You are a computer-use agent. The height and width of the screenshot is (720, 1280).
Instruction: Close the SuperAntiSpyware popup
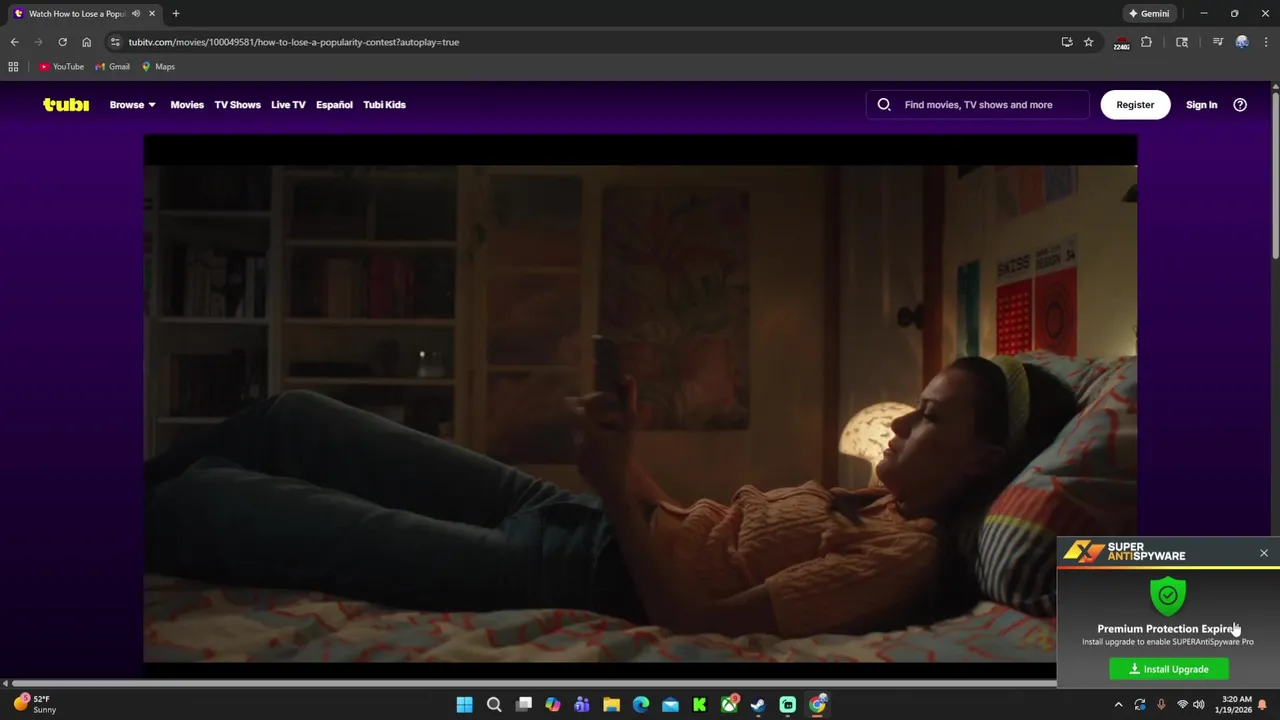(x=1264, y=553)
